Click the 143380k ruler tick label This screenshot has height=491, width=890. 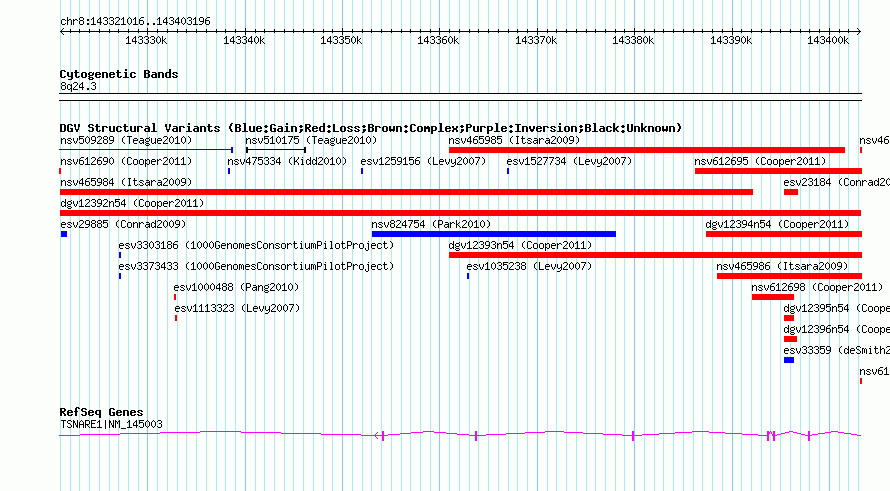[x=633, y=40]
